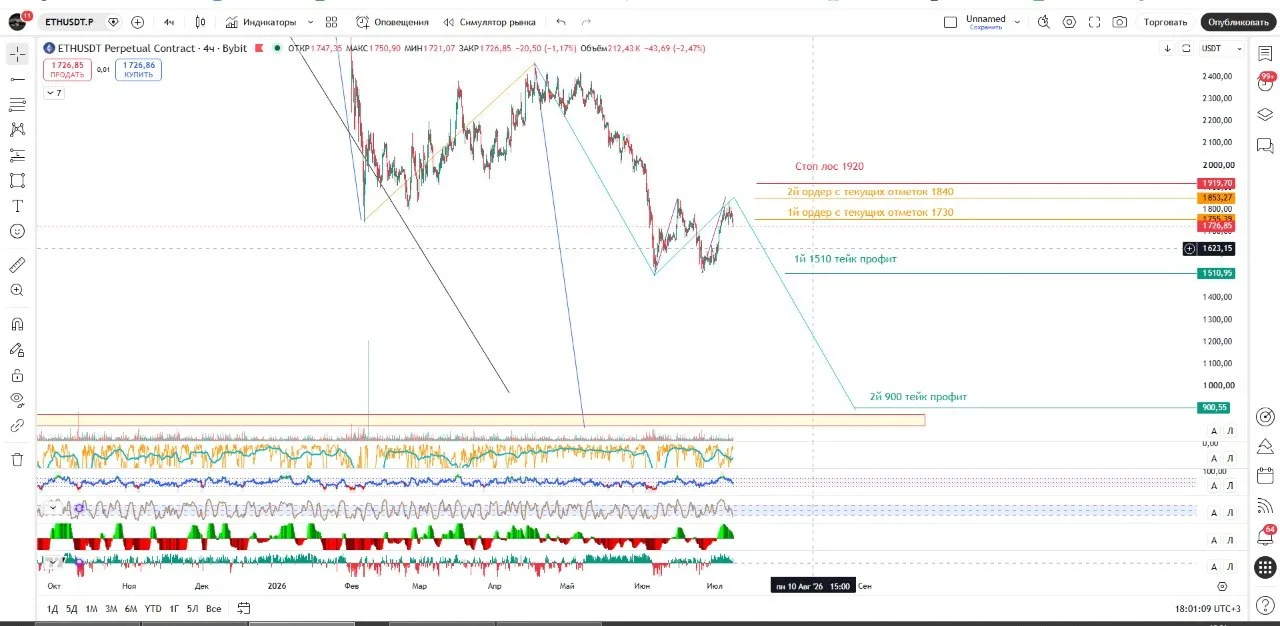Click the Опубликовать button

(1237, 21)
